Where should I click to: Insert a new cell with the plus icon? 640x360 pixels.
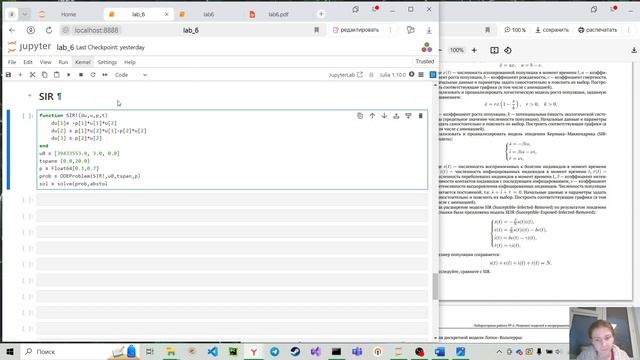[x=20, y=75]
